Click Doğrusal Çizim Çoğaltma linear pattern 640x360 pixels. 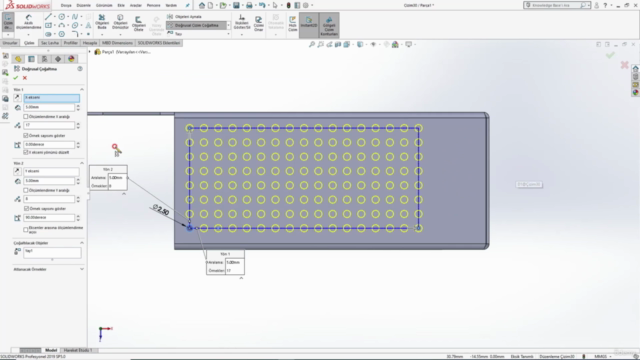click(196, 25)
